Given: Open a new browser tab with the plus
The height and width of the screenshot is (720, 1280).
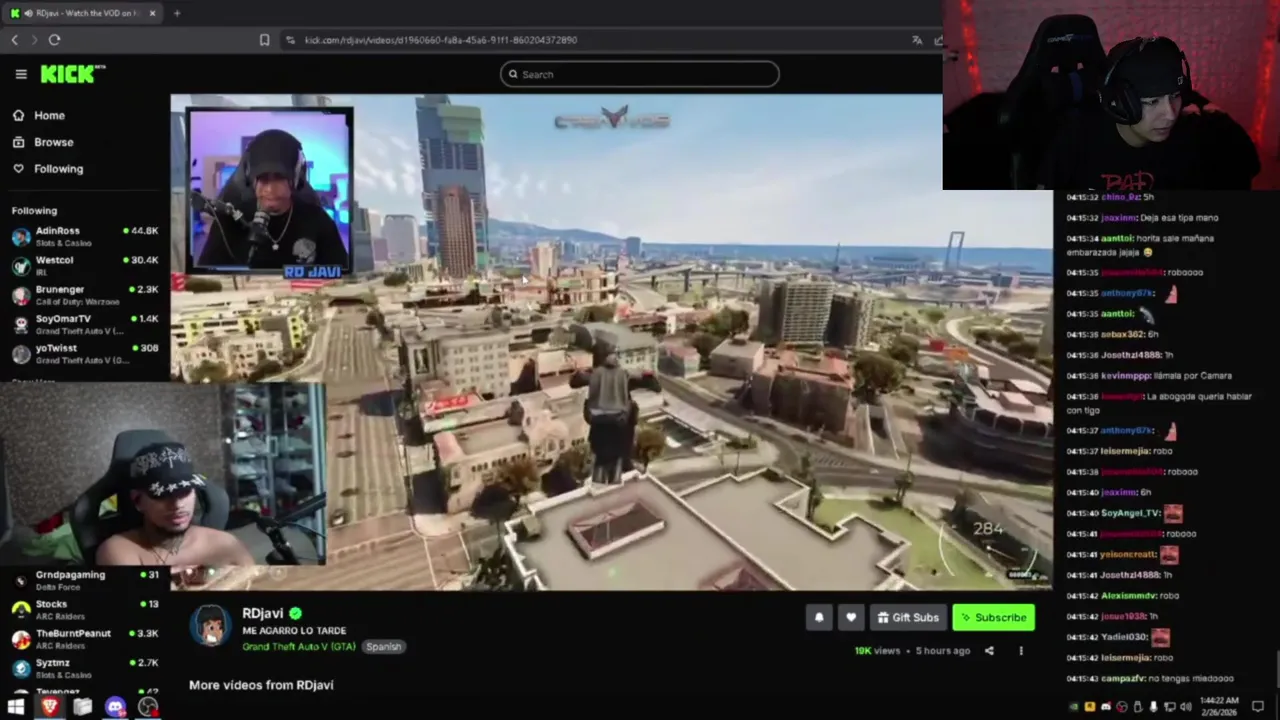Looking at the screenshot, I should click(177, 13).
